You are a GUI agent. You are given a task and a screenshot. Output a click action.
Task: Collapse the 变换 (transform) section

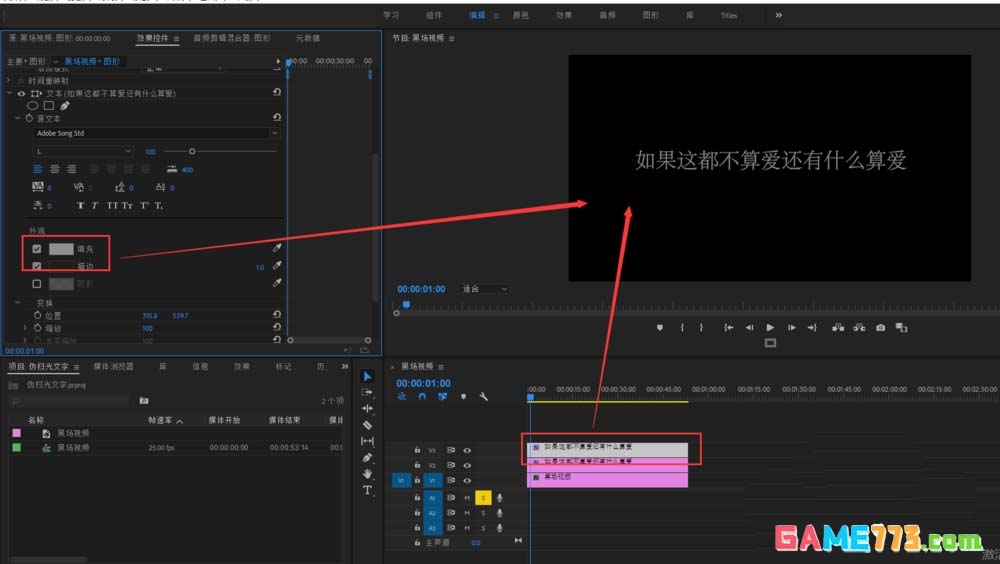click(18, 302)
